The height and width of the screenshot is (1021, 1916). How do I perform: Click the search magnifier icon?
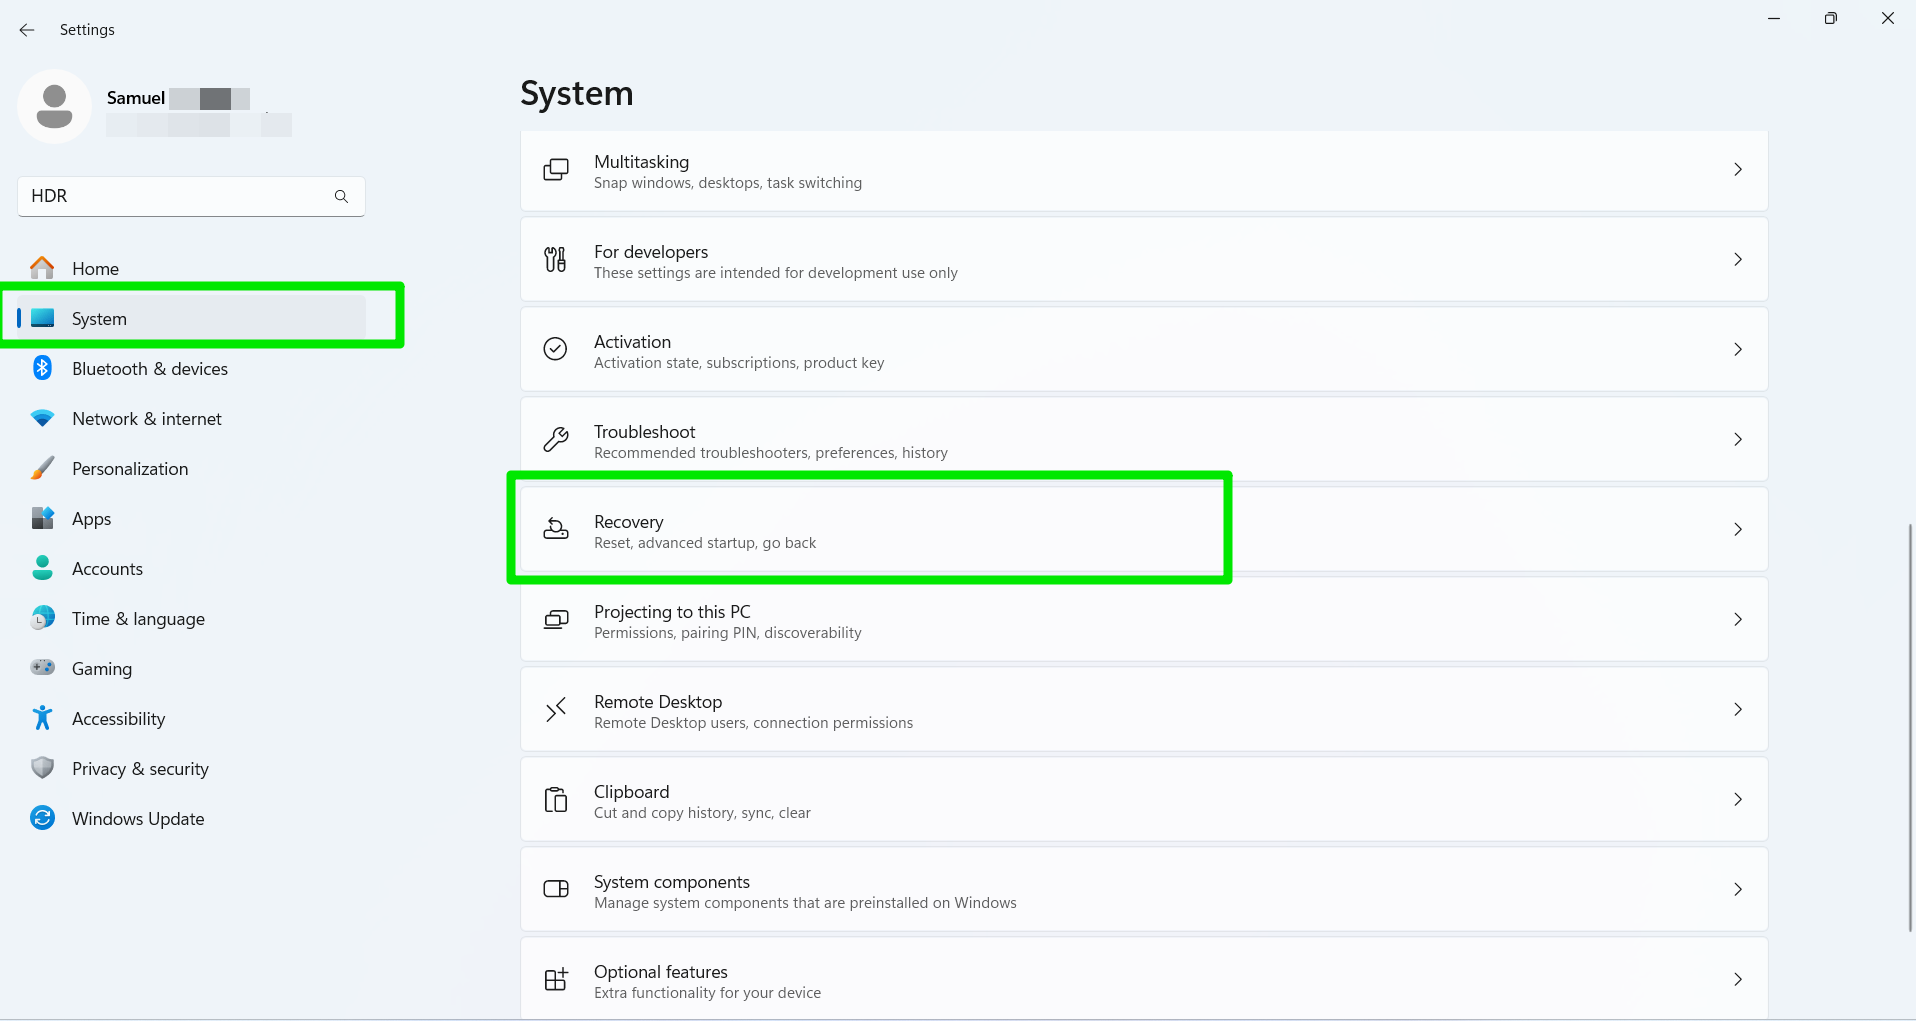click(x=341, y=197)
